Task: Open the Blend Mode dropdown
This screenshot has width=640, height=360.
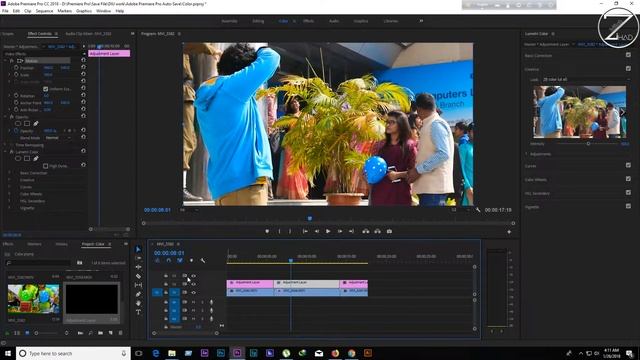Action: (x=59, y=138)
